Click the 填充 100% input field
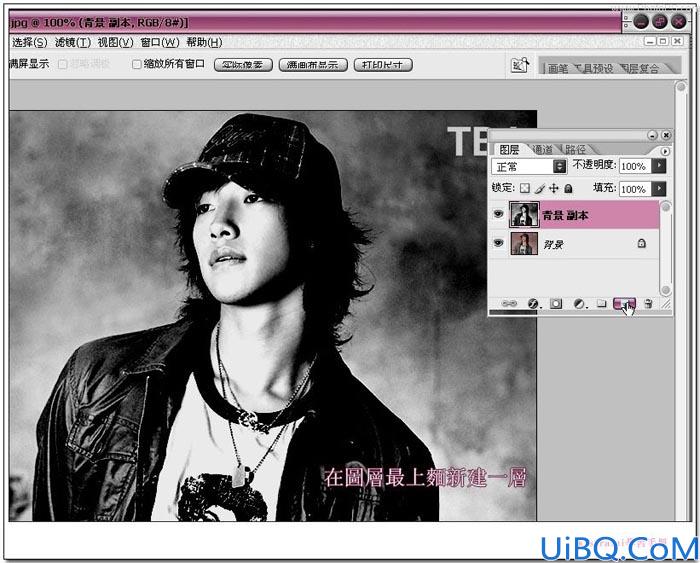This screenshot has width=700, height=563. pyautogui.click(x=635, y=189)
